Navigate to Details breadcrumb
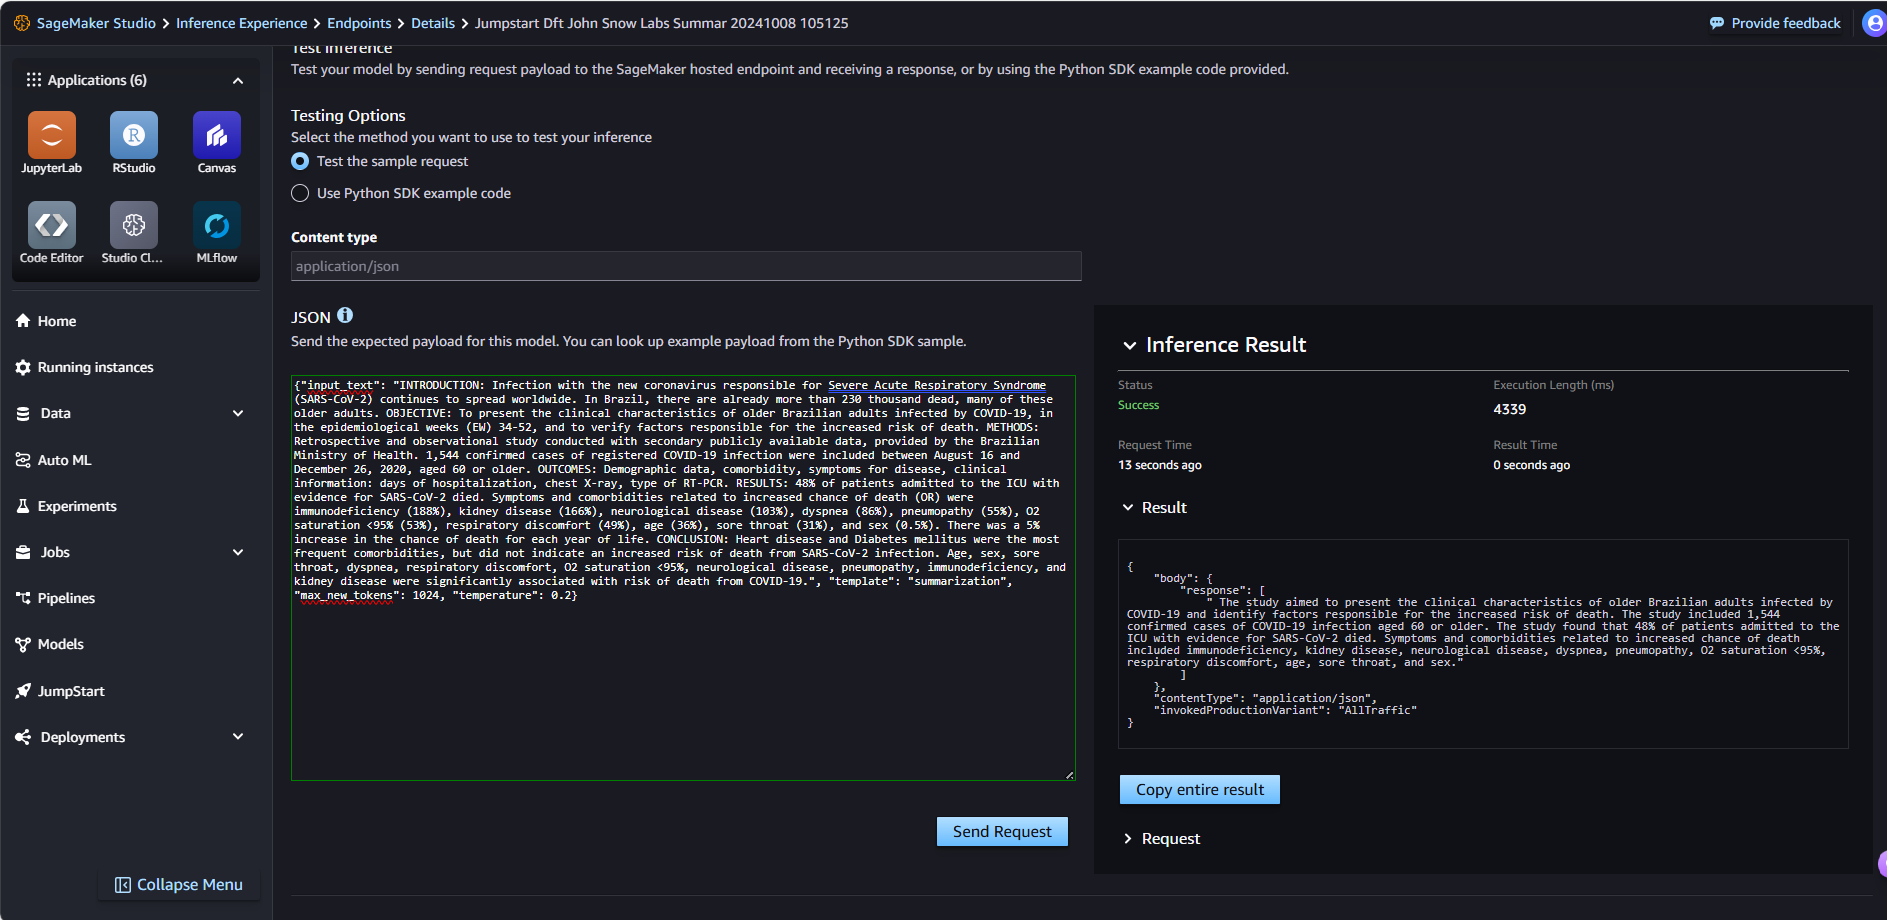The width and height of the screenshot is (1887, 920). [x=433, y=23]
